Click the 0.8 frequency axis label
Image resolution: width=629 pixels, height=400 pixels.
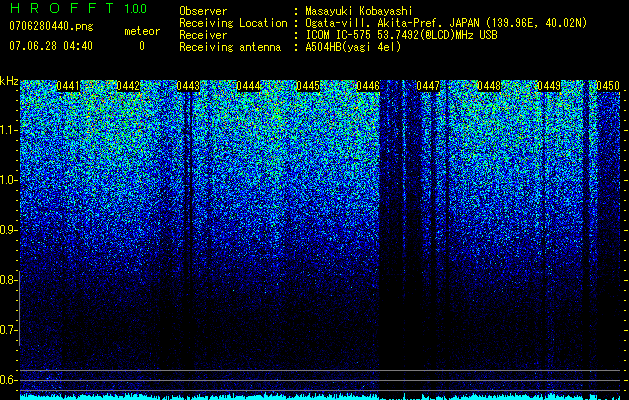pos(8,280)
